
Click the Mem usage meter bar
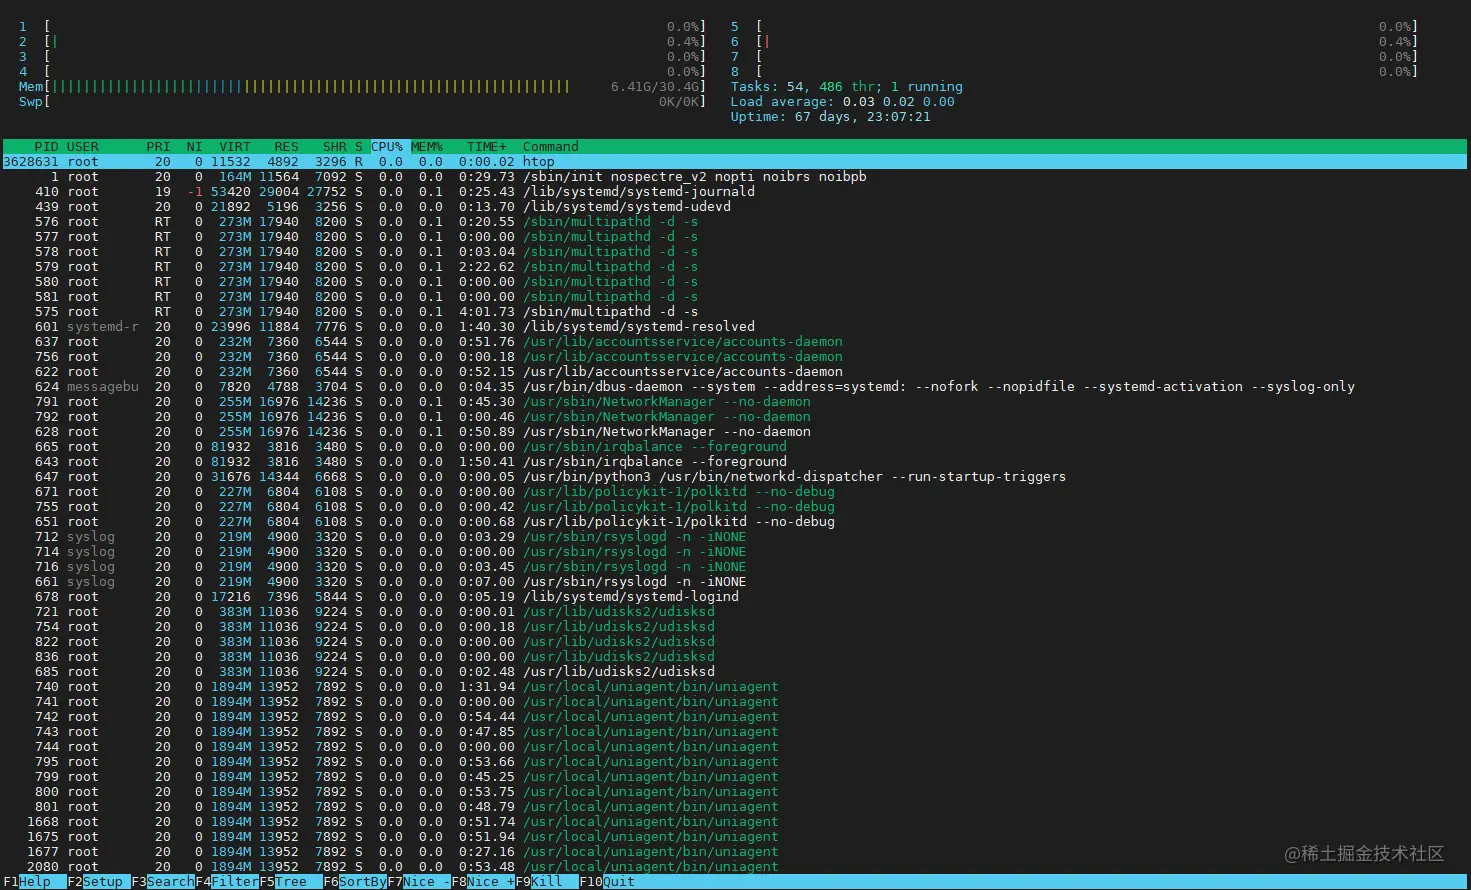[362, 87]
